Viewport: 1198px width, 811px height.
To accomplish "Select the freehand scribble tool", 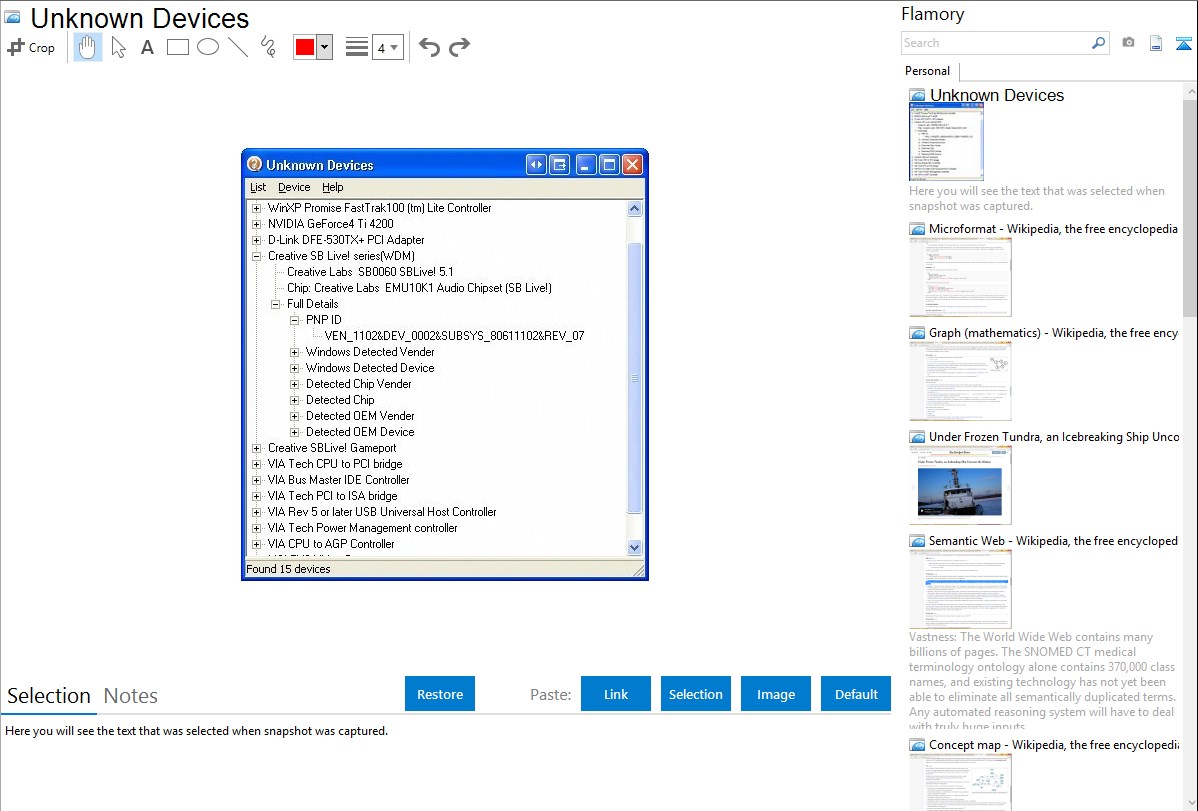I will click(268, 47).
